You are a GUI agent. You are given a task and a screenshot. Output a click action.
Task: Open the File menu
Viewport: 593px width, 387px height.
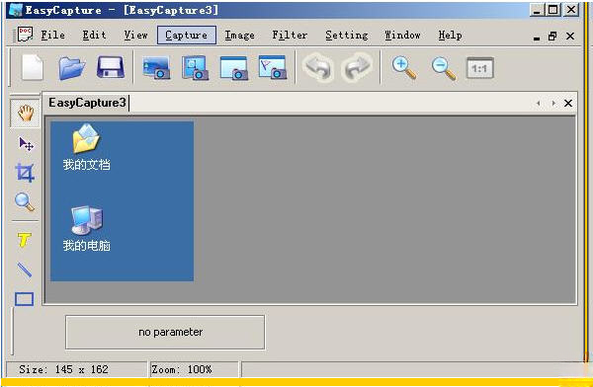[53, 35]
